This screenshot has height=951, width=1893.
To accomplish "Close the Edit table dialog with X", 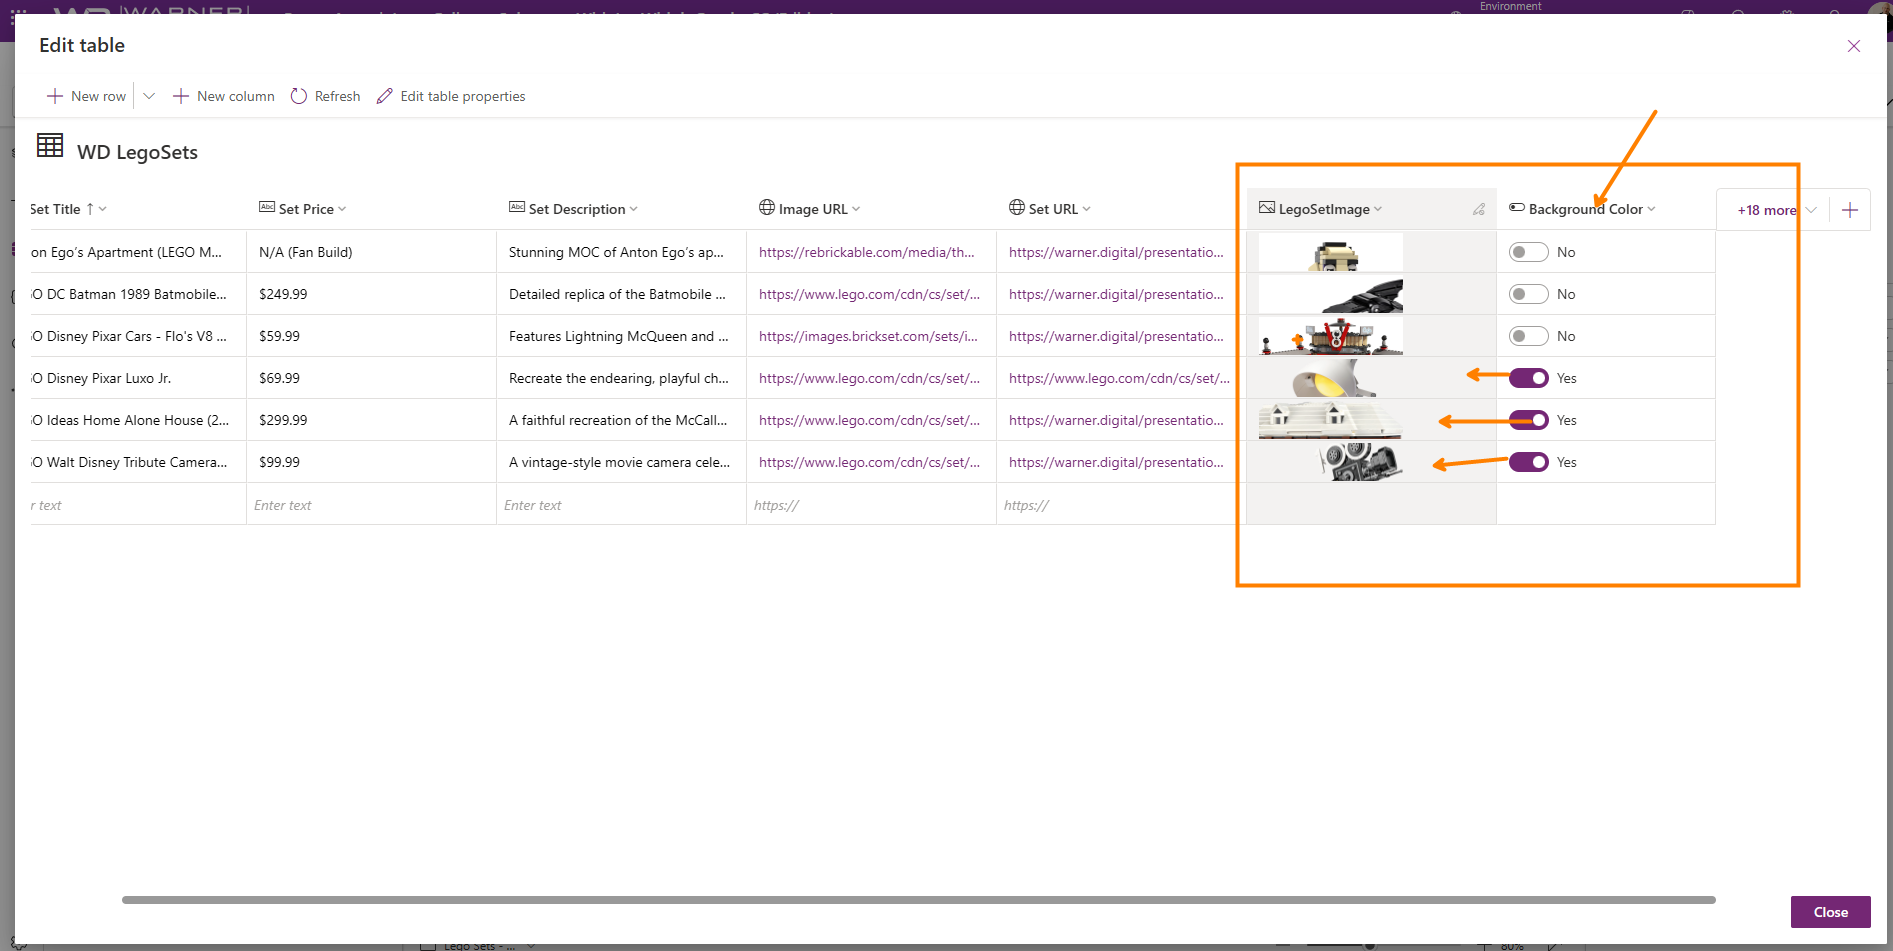I will pos(1853,46).
